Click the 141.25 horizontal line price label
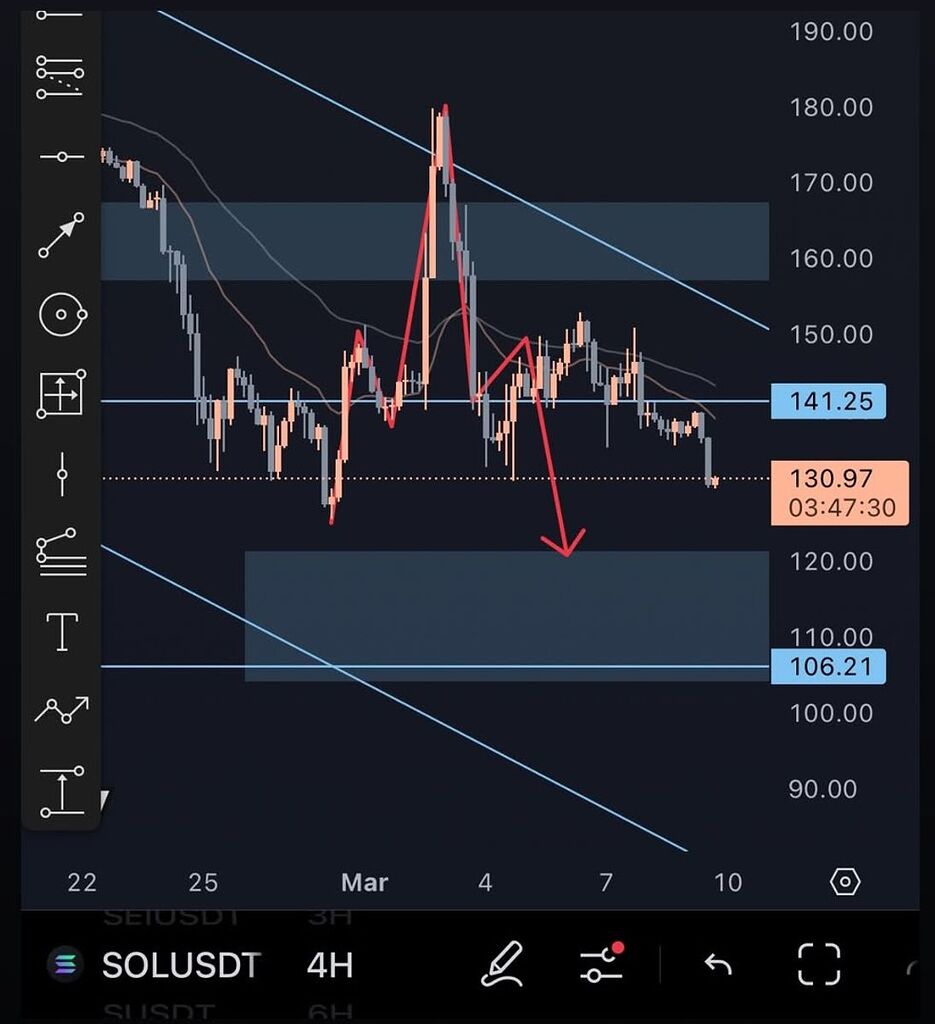 coord(828,402)
